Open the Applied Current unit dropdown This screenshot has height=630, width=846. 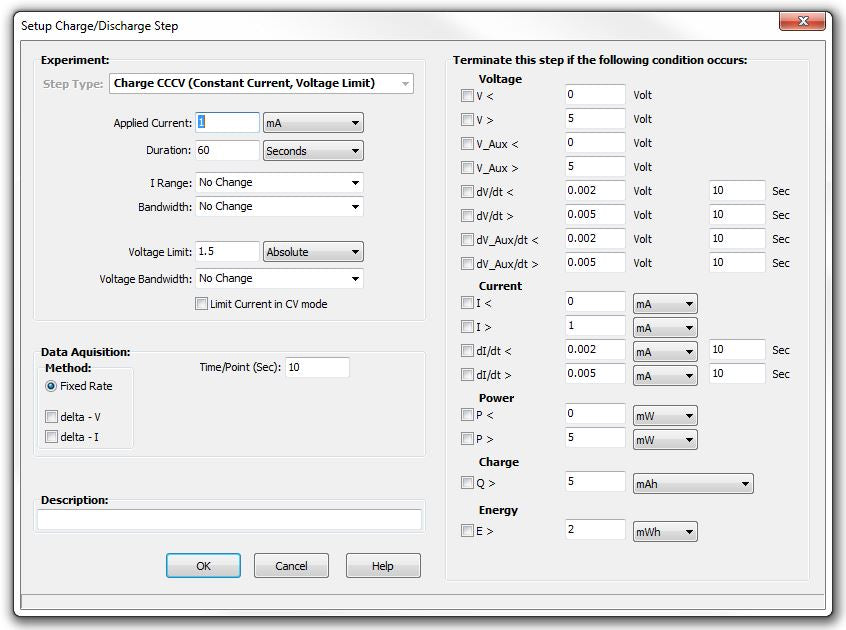[312, 123]
